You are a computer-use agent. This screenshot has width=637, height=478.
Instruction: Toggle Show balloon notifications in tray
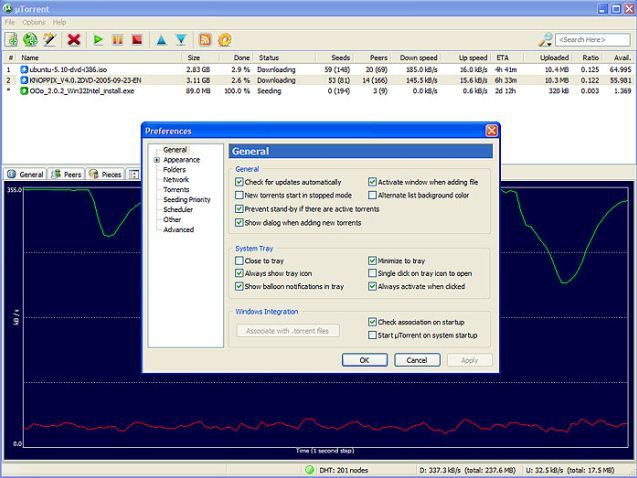(x=239, y=286)
